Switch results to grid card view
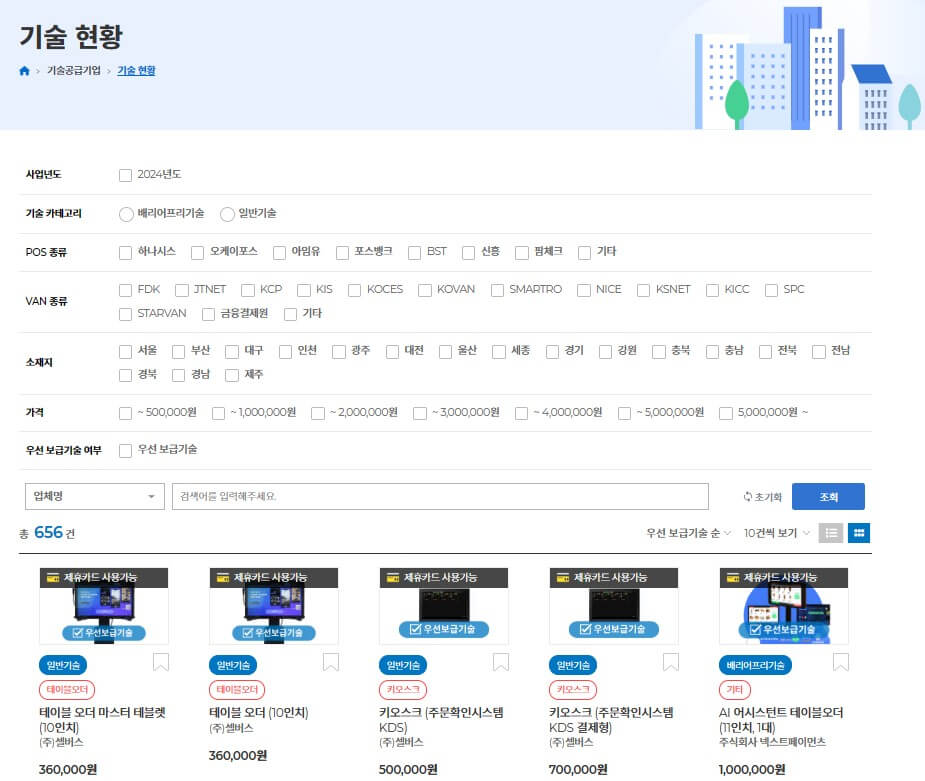Image resolution: width=925 pixels, height=781 pixels. click(859, 533)
